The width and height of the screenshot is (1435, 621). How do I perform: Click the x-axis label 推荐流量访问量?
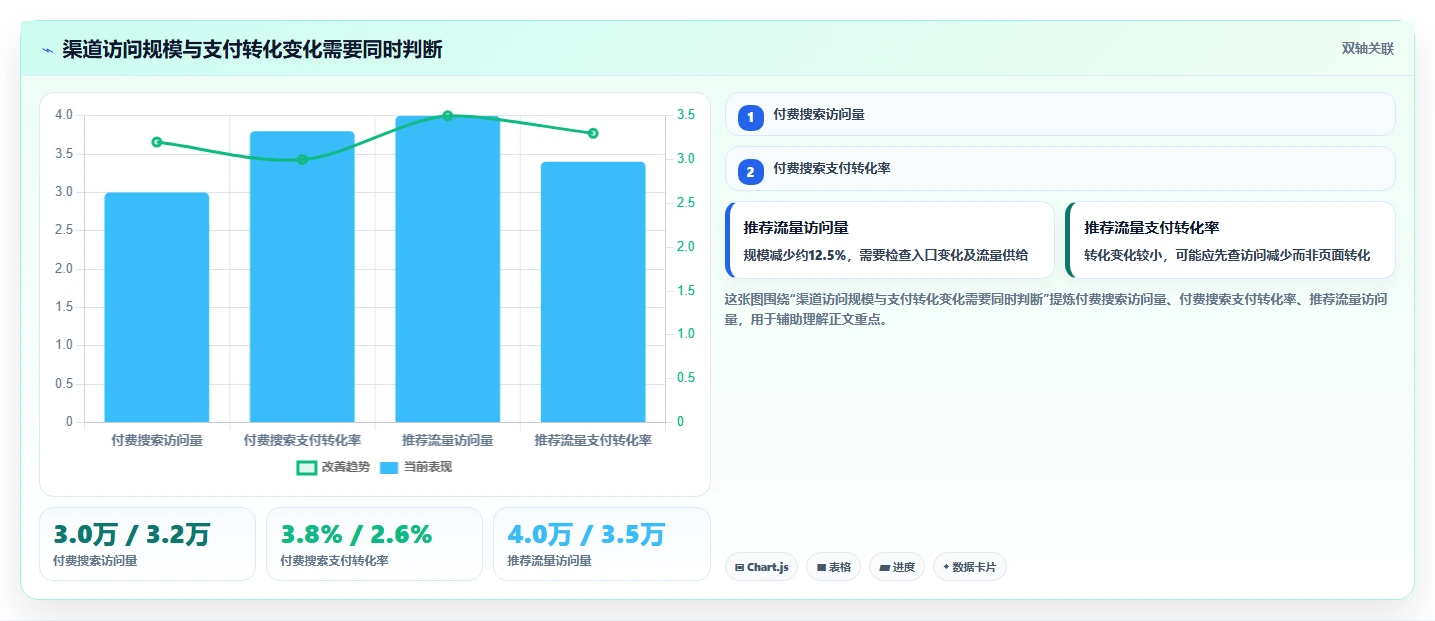coord(447,440)
